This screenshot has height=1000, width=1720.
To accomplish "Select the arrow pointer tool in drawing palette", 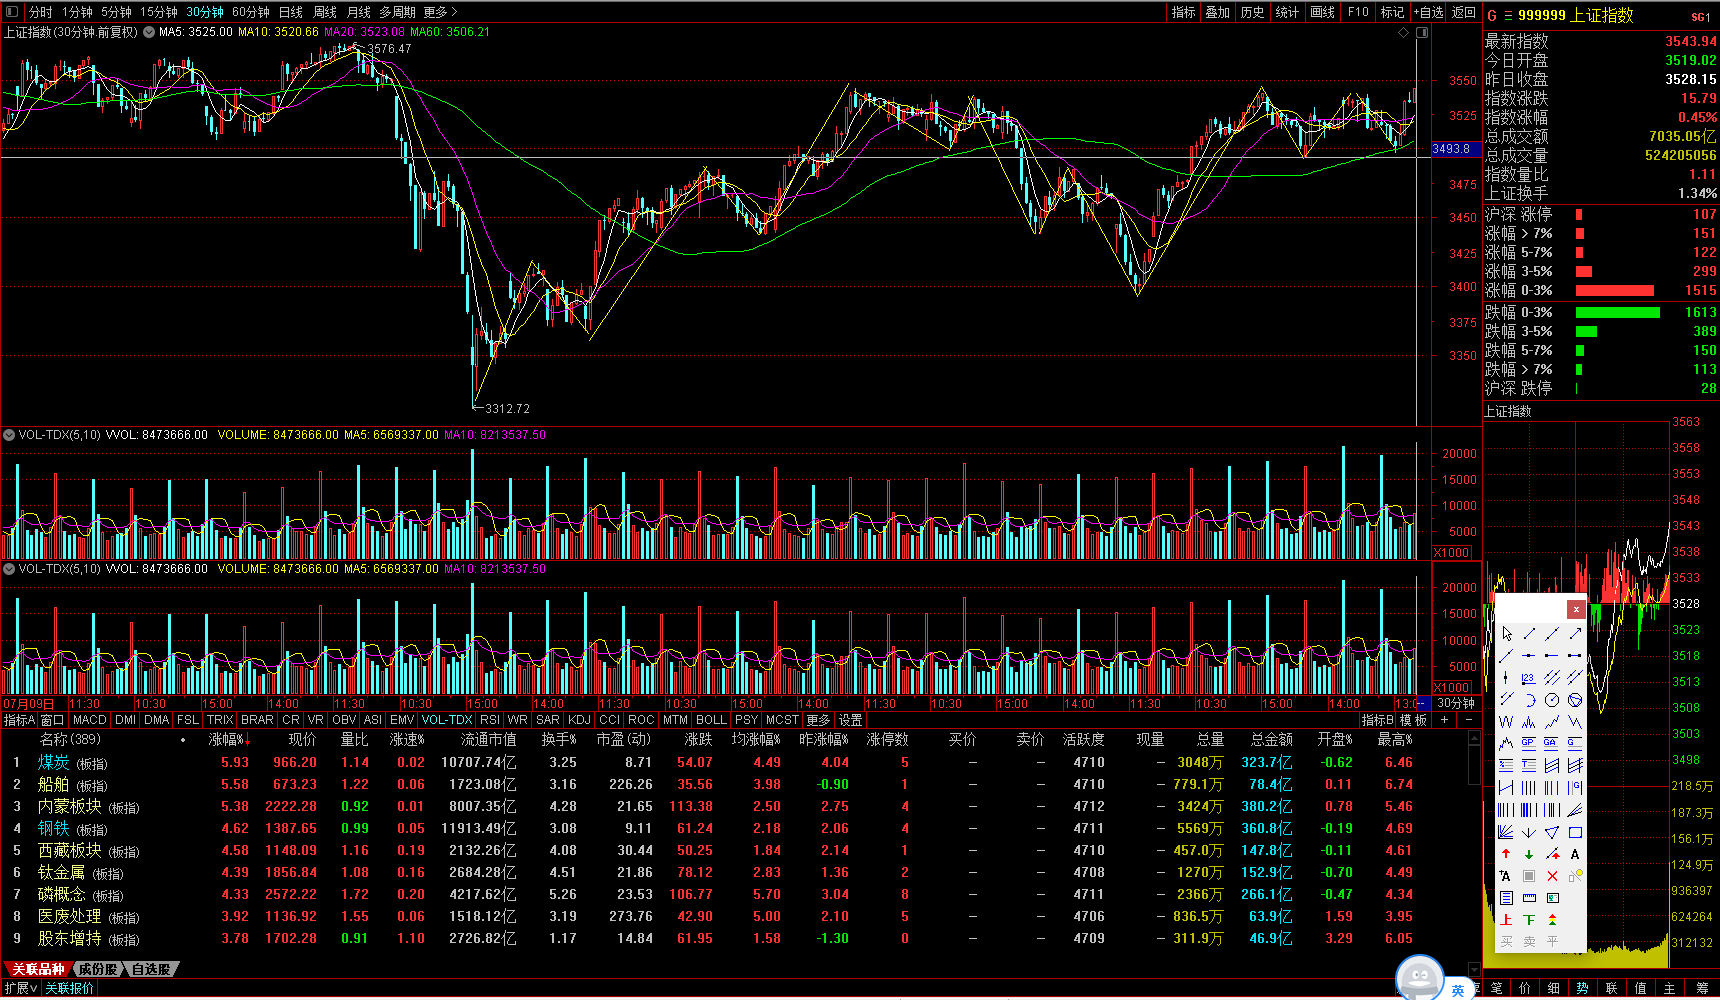I will click(x=1506, y=634).
